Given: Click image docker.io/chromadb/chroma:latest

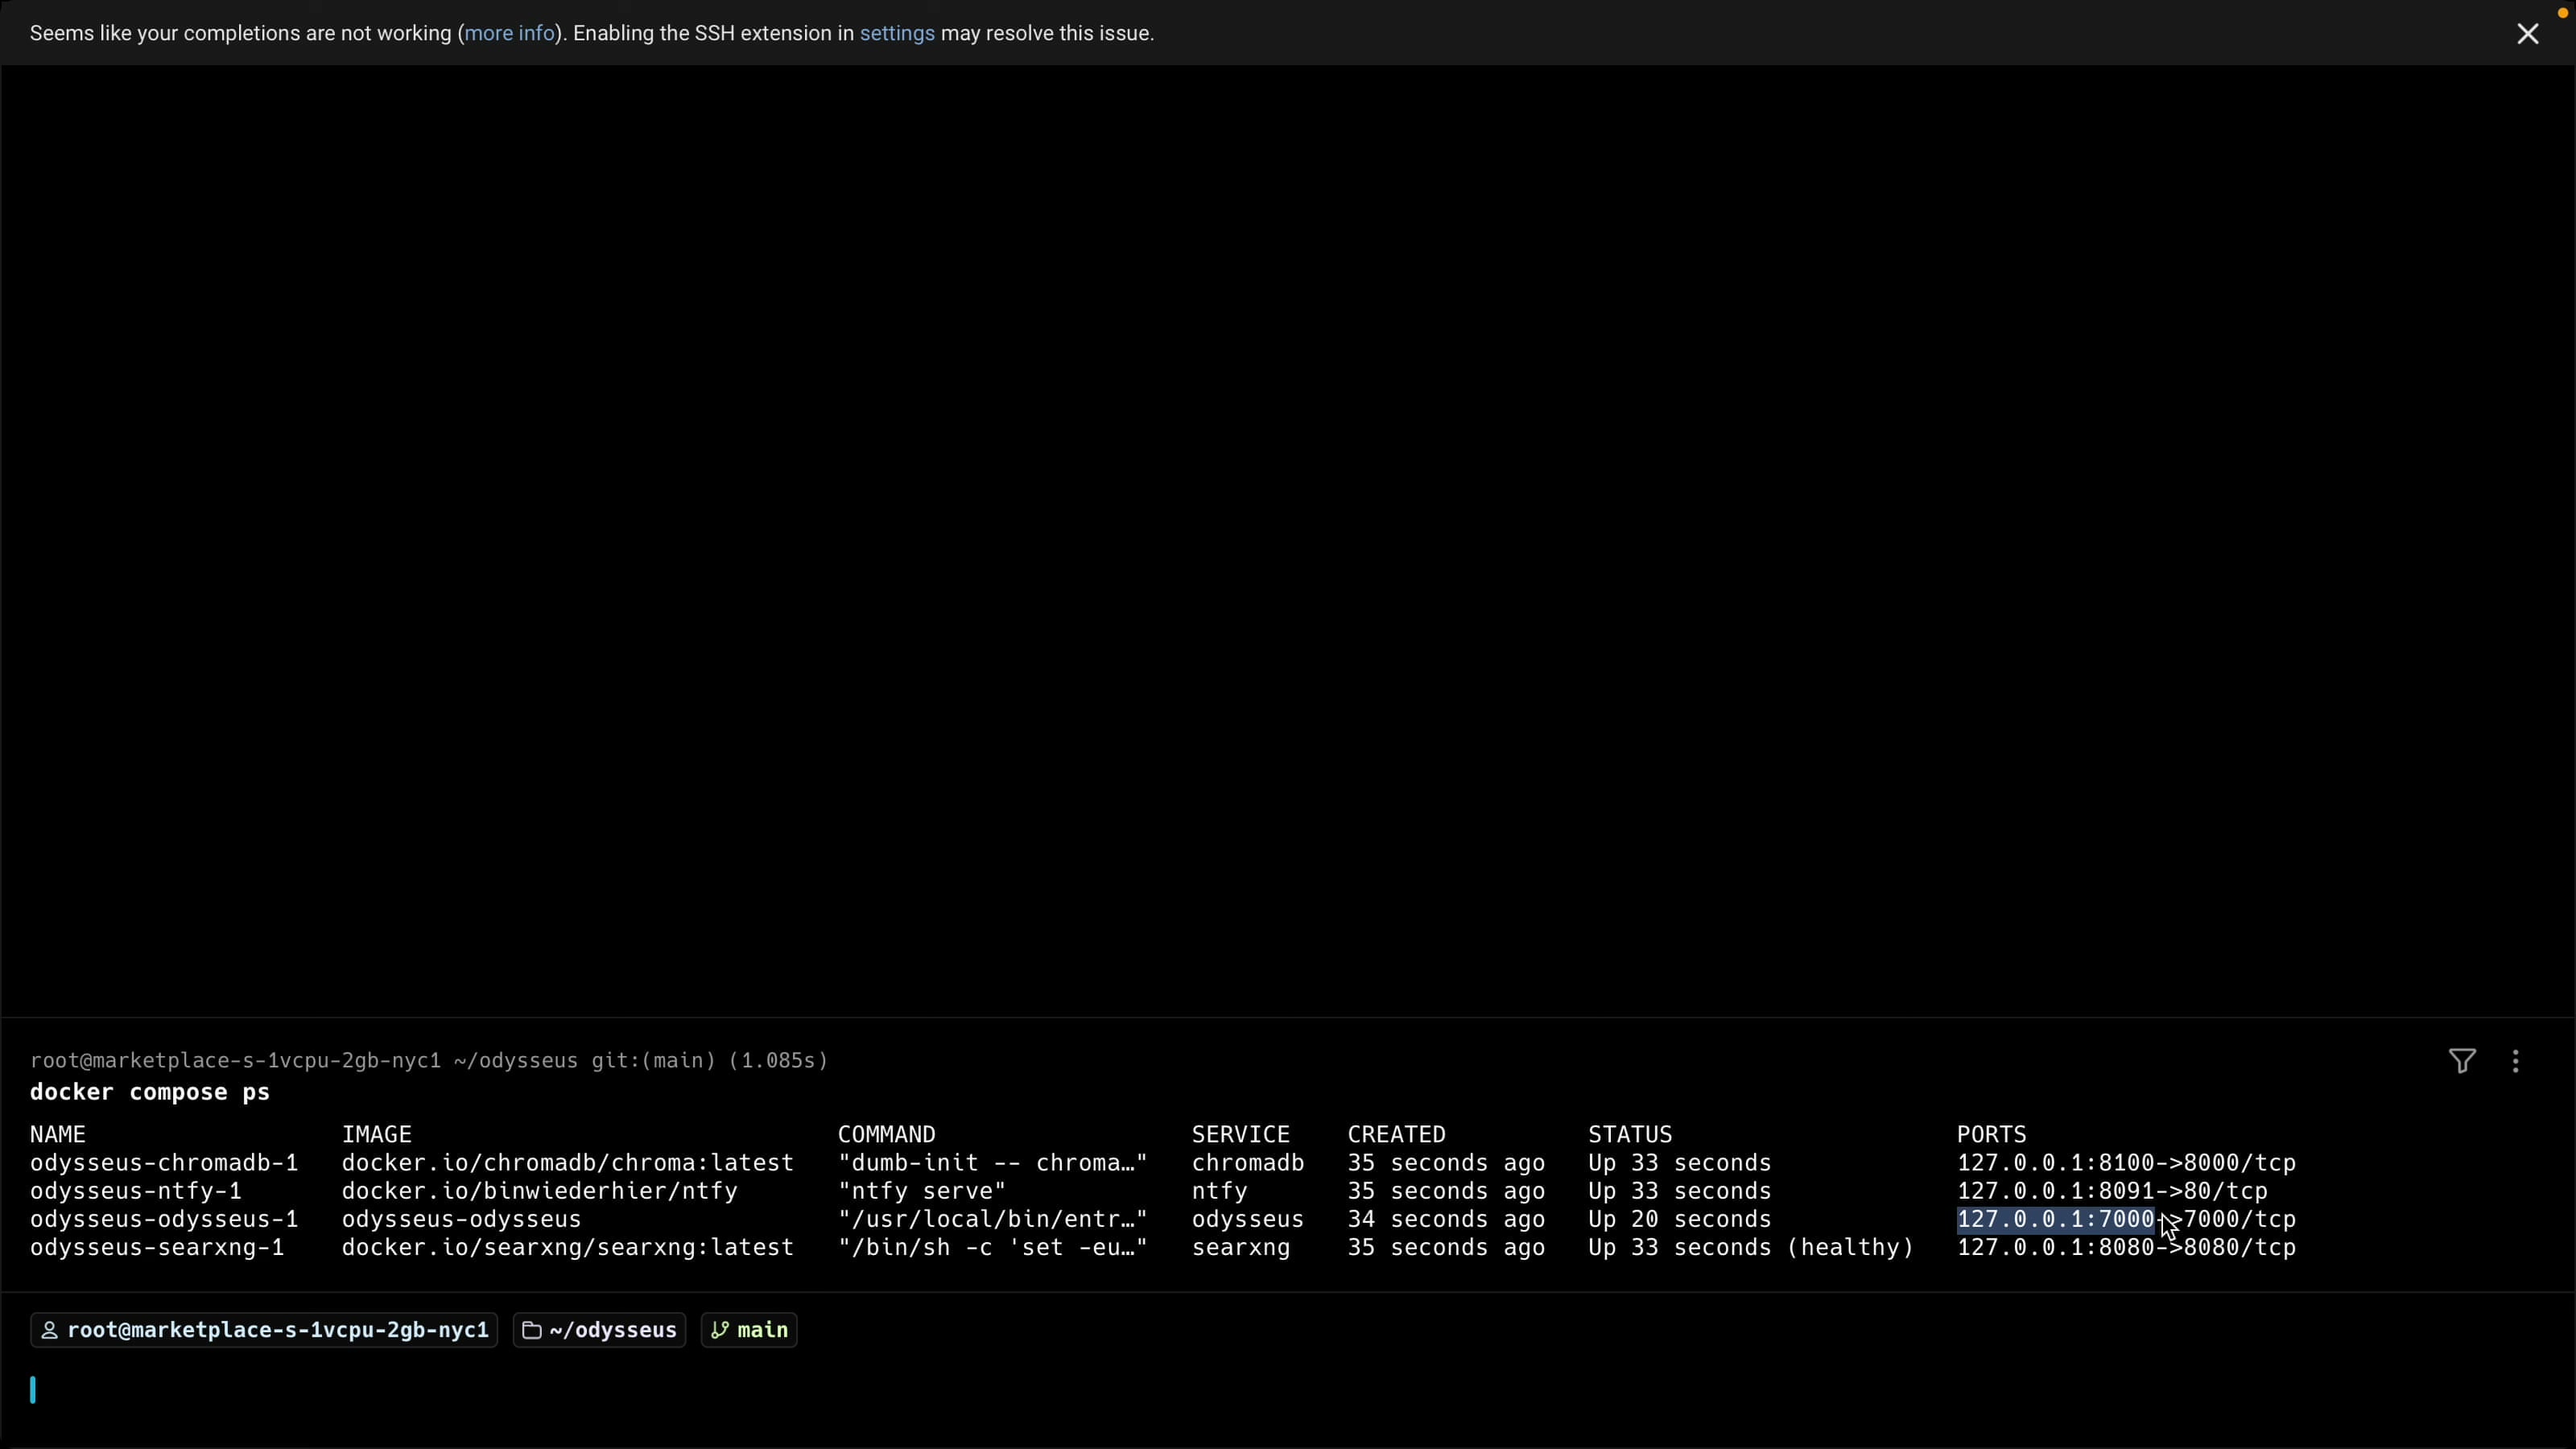Looking at the screenshot, I should pyautogui.click(x=568, y=1163).
